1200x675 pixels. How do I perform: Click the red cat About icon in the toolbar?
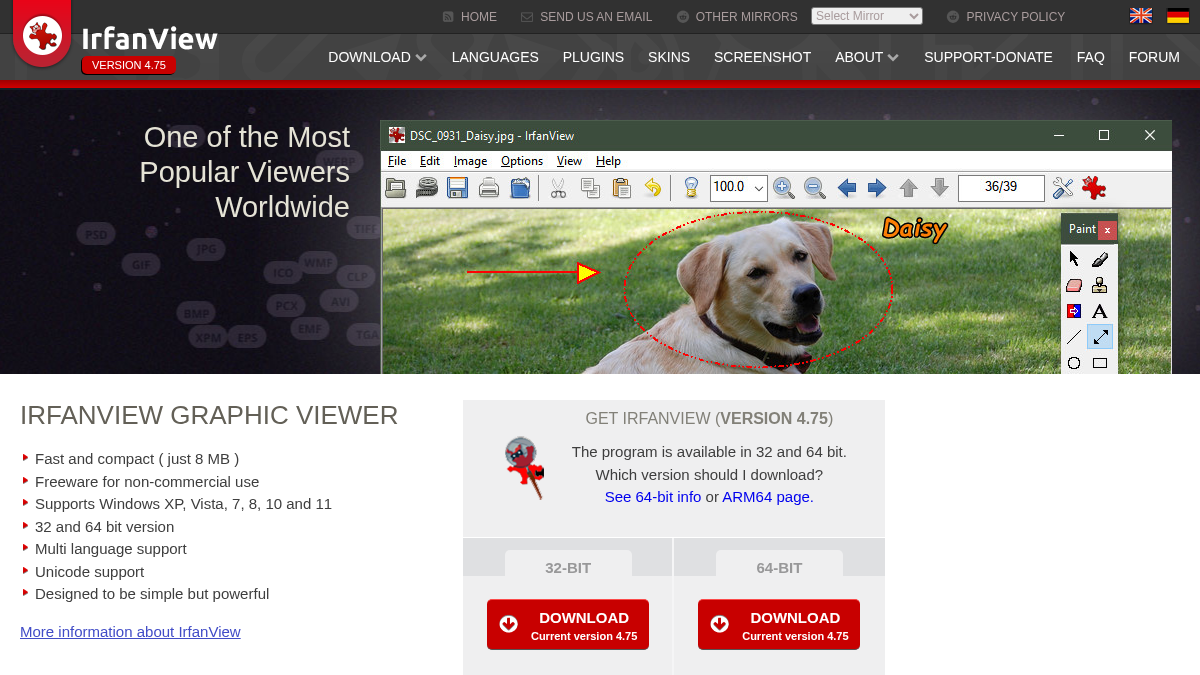click(x=1094, y=187)
